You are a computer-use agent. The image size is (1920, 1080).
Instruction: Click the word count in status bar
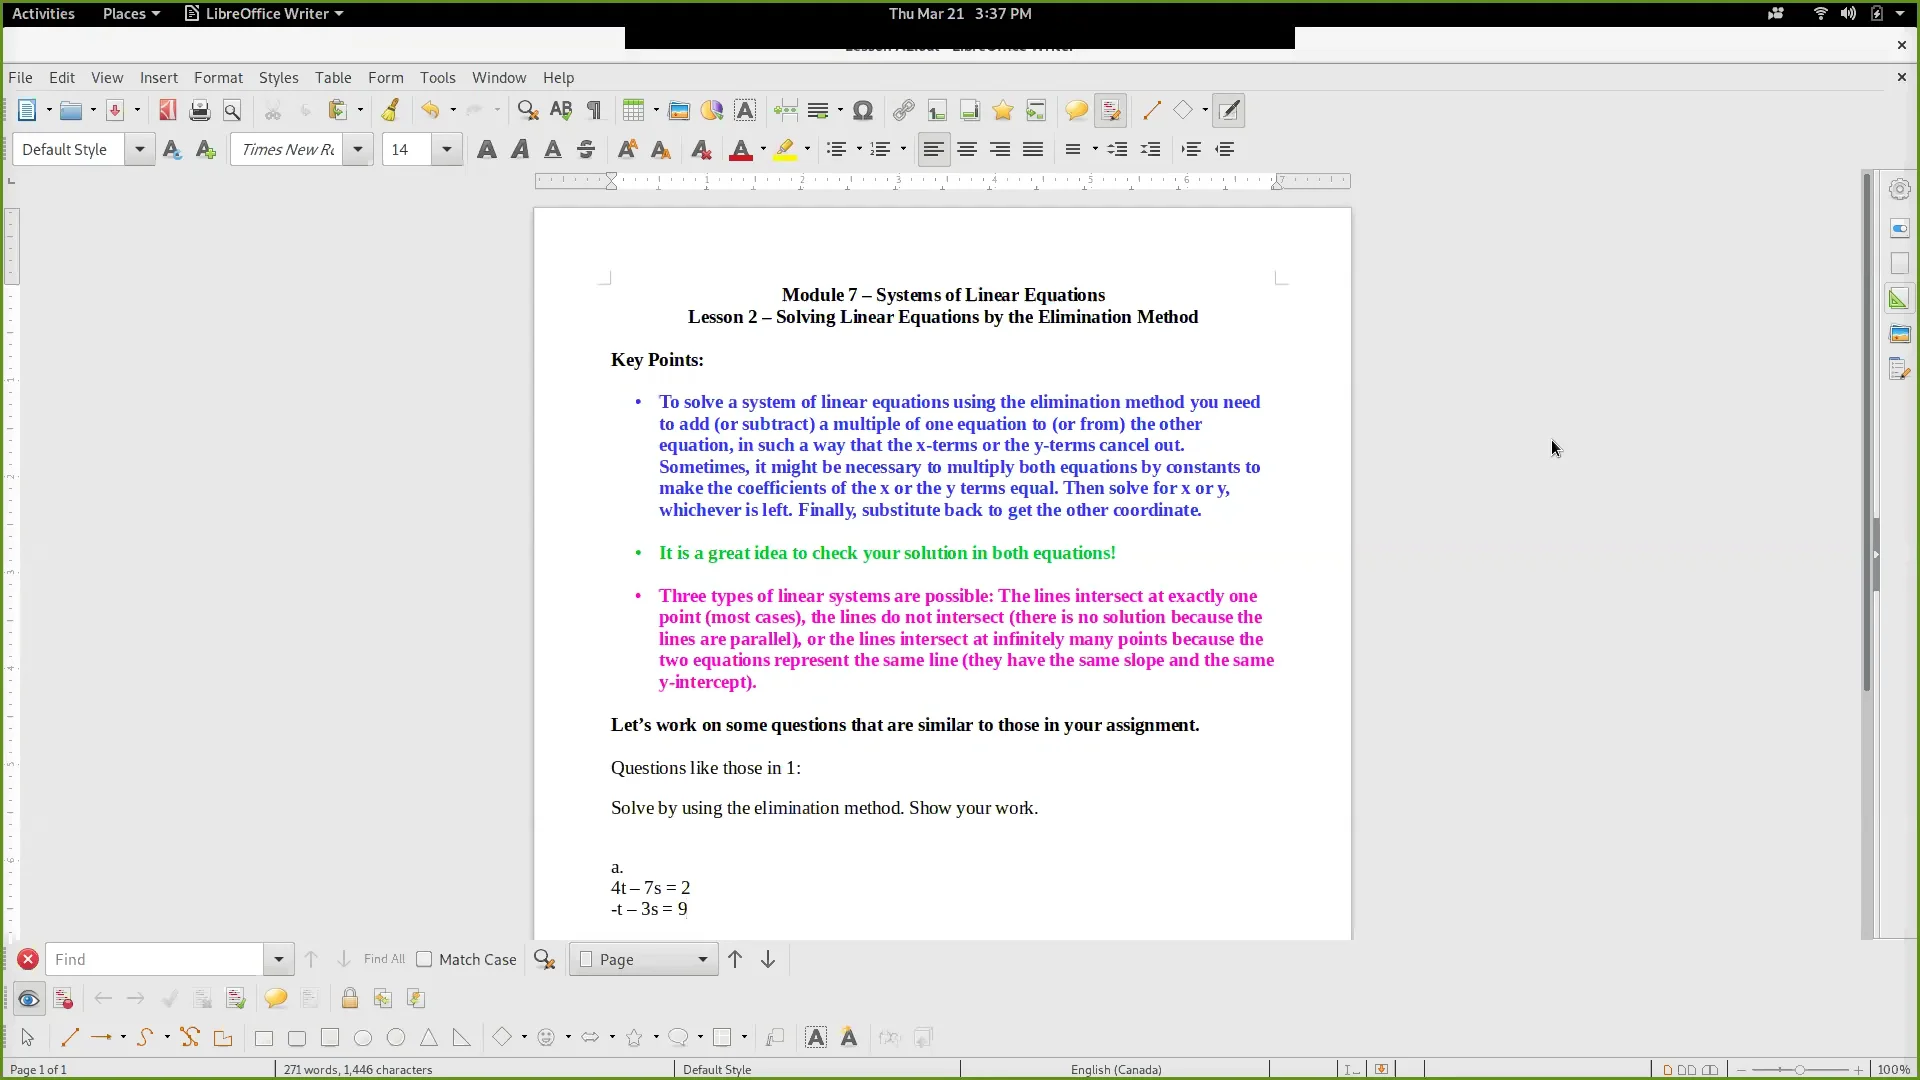358,1069
